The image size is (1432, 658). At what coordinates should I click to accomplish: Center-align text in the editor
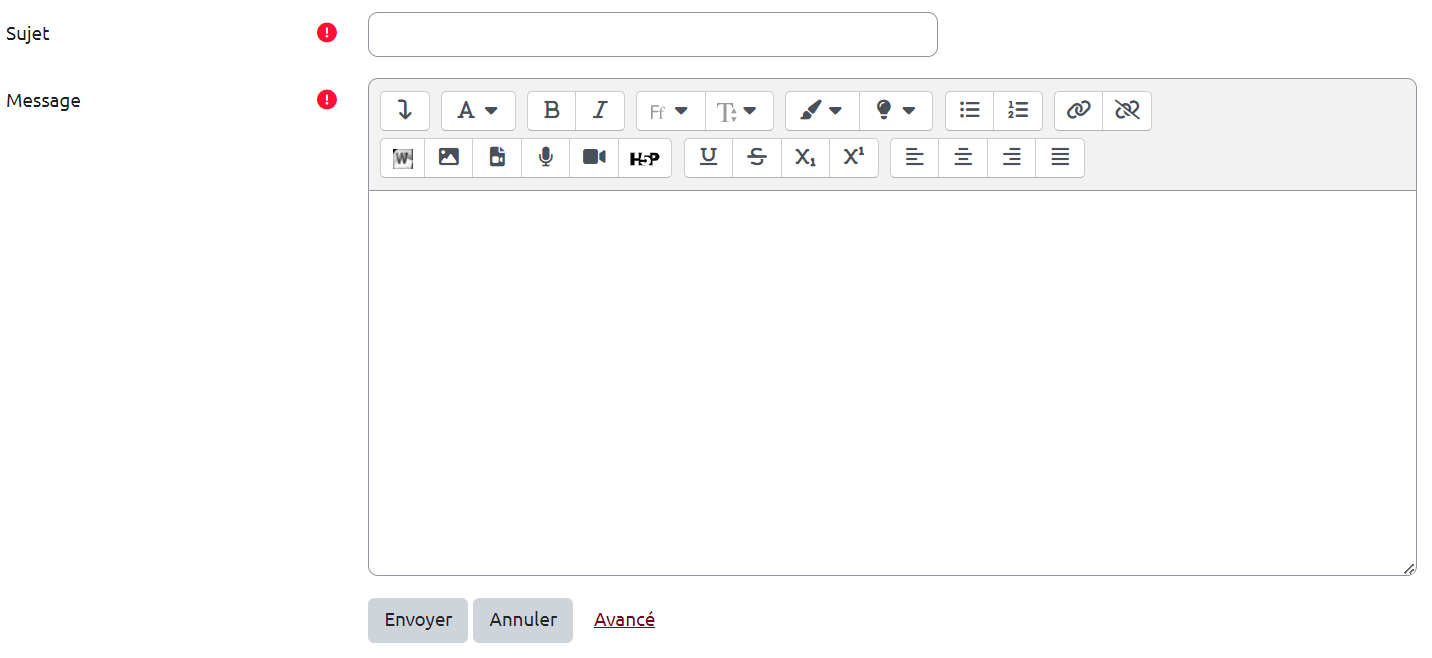point(963,158)
